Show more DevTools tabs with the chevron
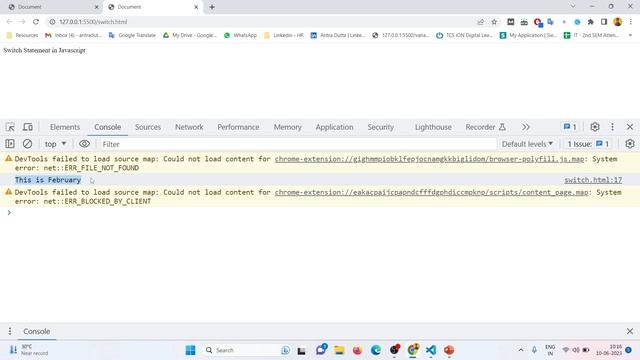 point(526,127)
